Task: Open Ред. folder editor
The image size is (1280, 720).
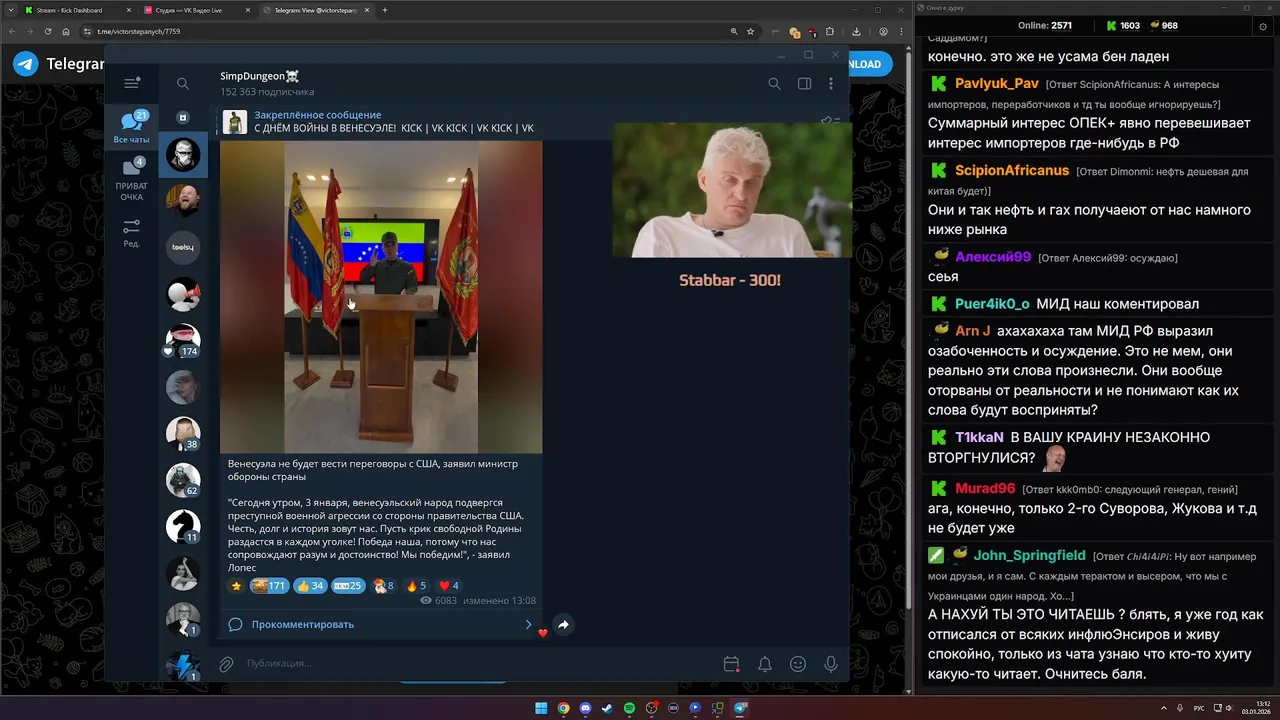Action: point(131,233)
